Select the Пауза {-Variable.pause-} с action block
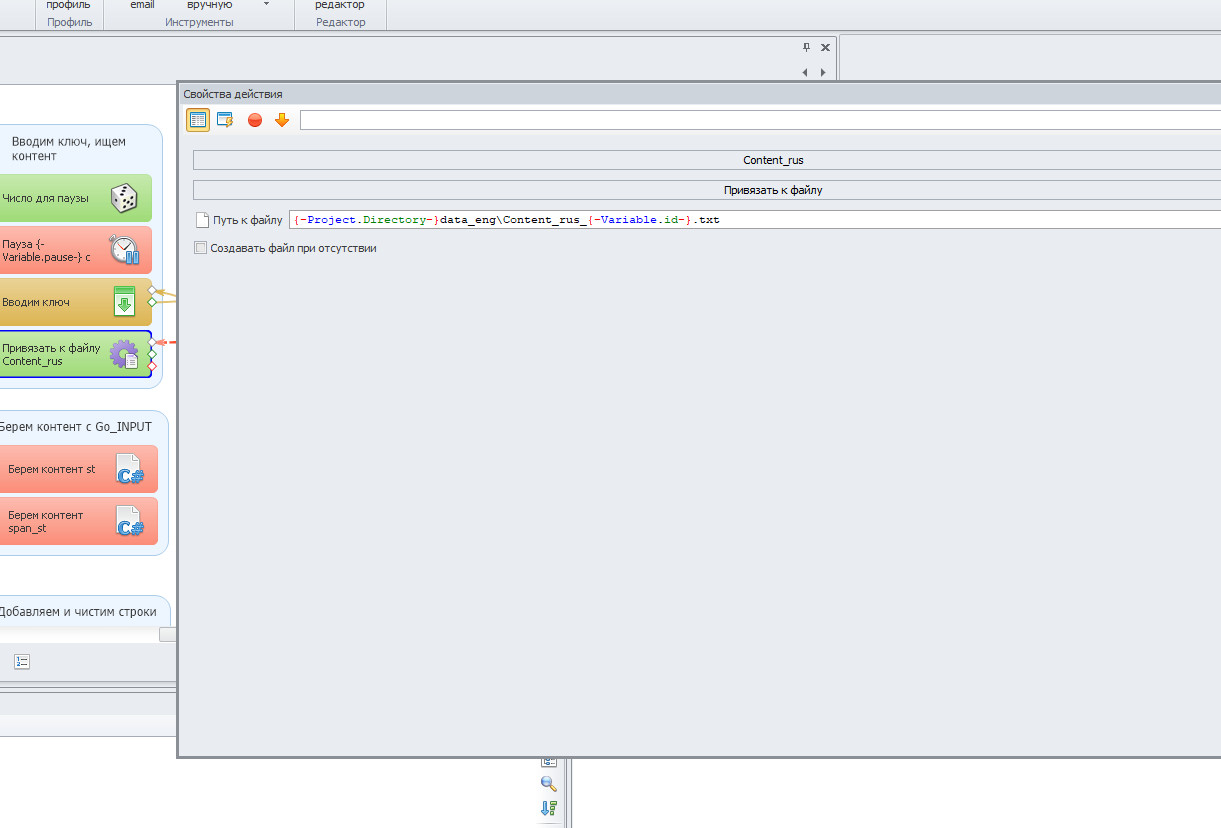 (x=75, y=250)
